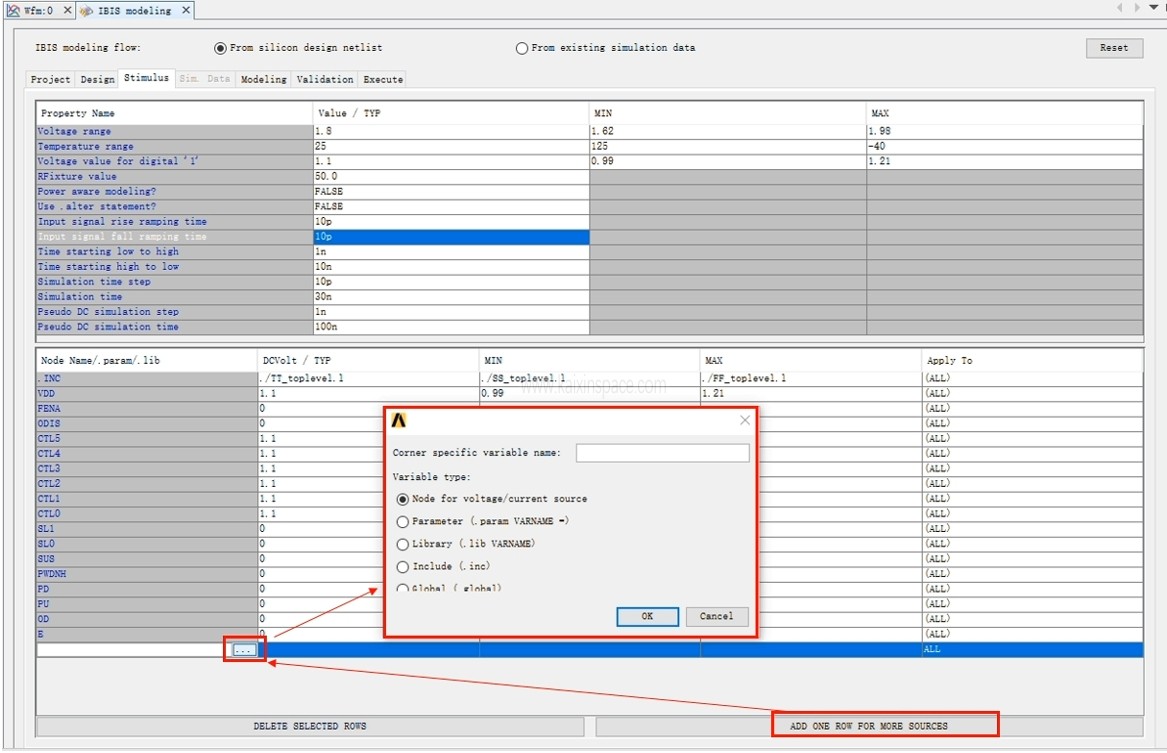Screen dimensions: 1167x753
Task: Close the variable type dialog
Action: coord(744,421)
